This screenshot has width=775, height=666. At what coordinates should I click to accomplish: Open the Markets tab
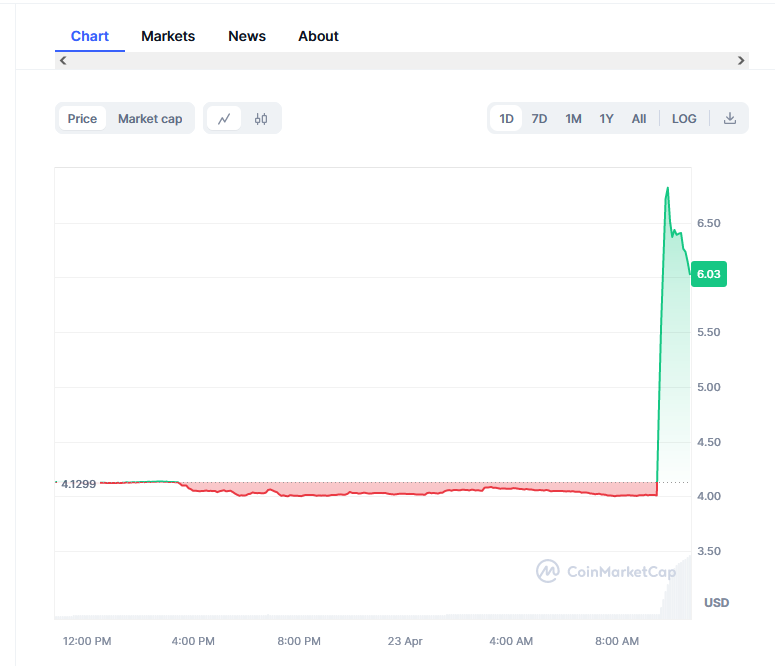pos(168,36)
